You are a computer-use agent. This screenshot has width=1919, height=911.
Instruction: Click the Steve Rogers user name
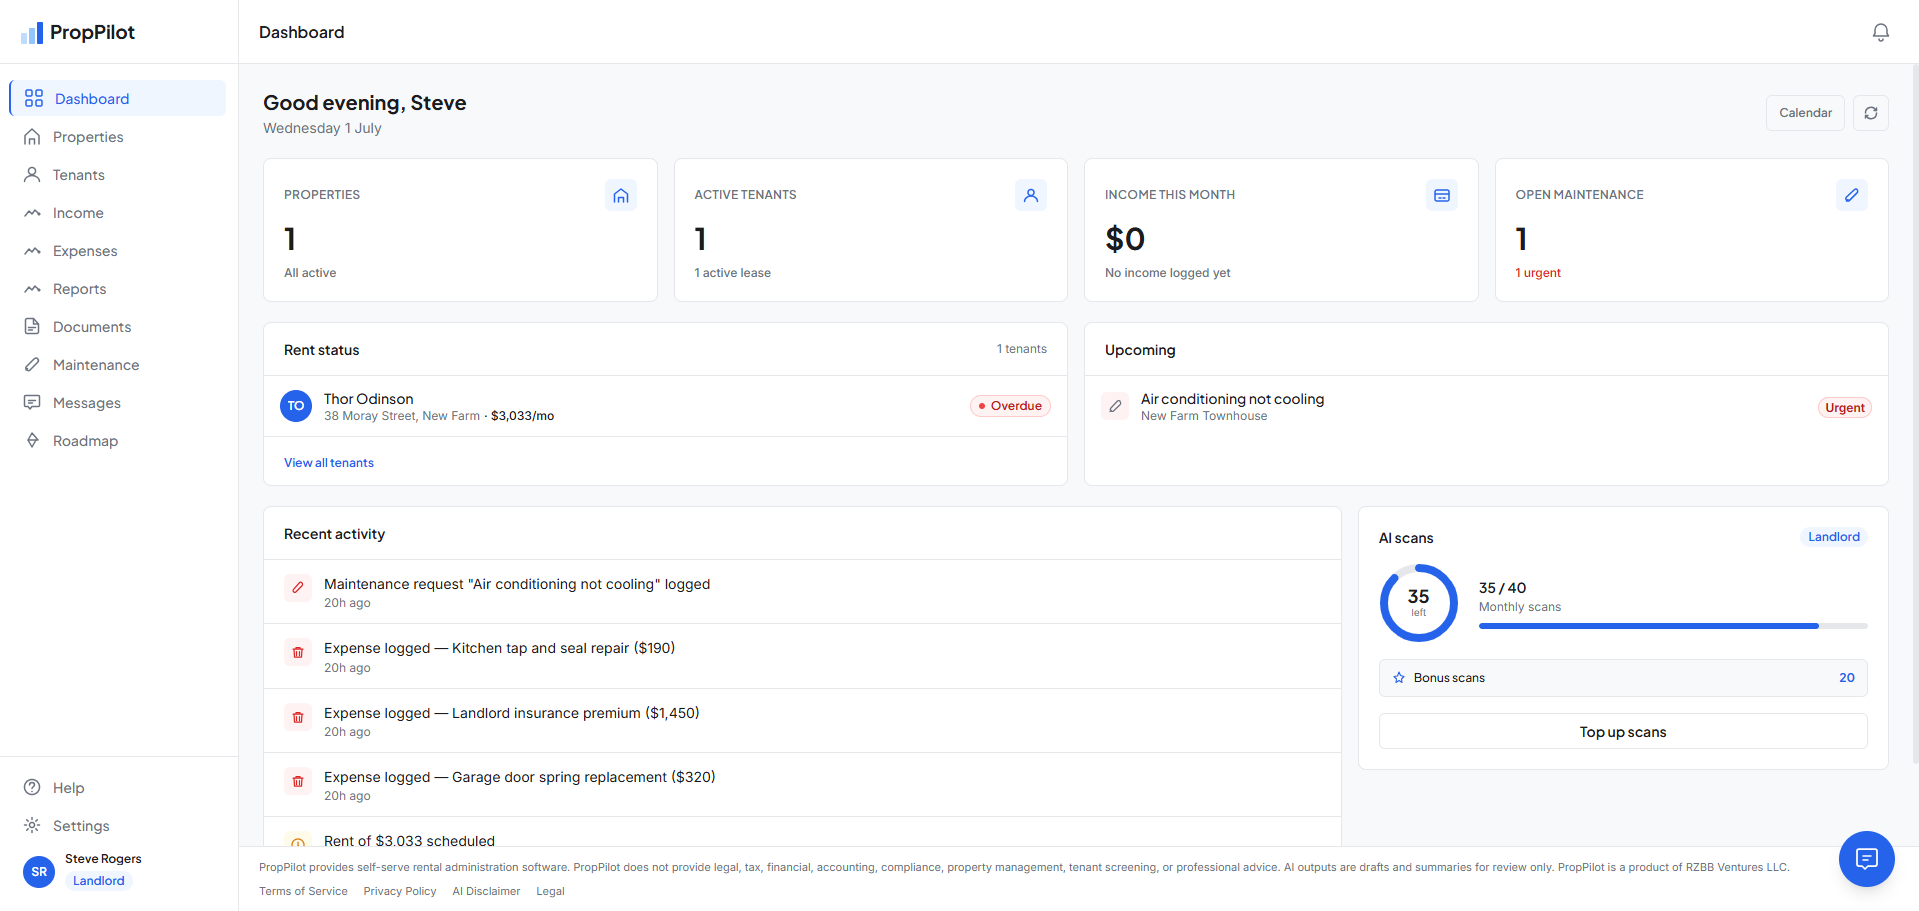(103, 859)
